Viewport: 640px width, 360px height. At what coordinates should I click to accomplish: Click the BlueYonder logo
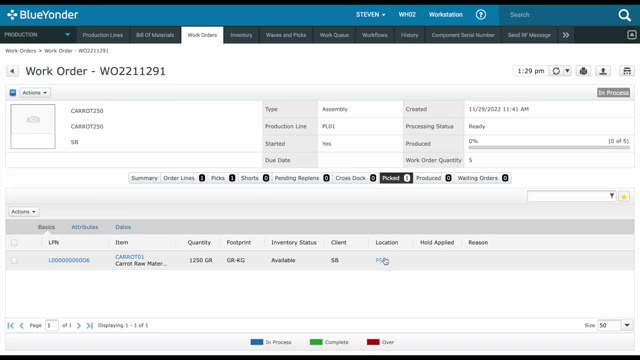[x=42, y=15]
